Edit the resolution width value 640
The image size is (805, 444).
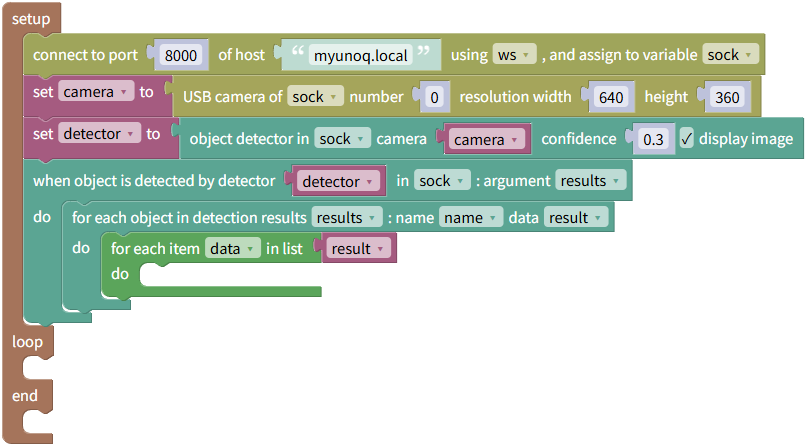(611, 97)
